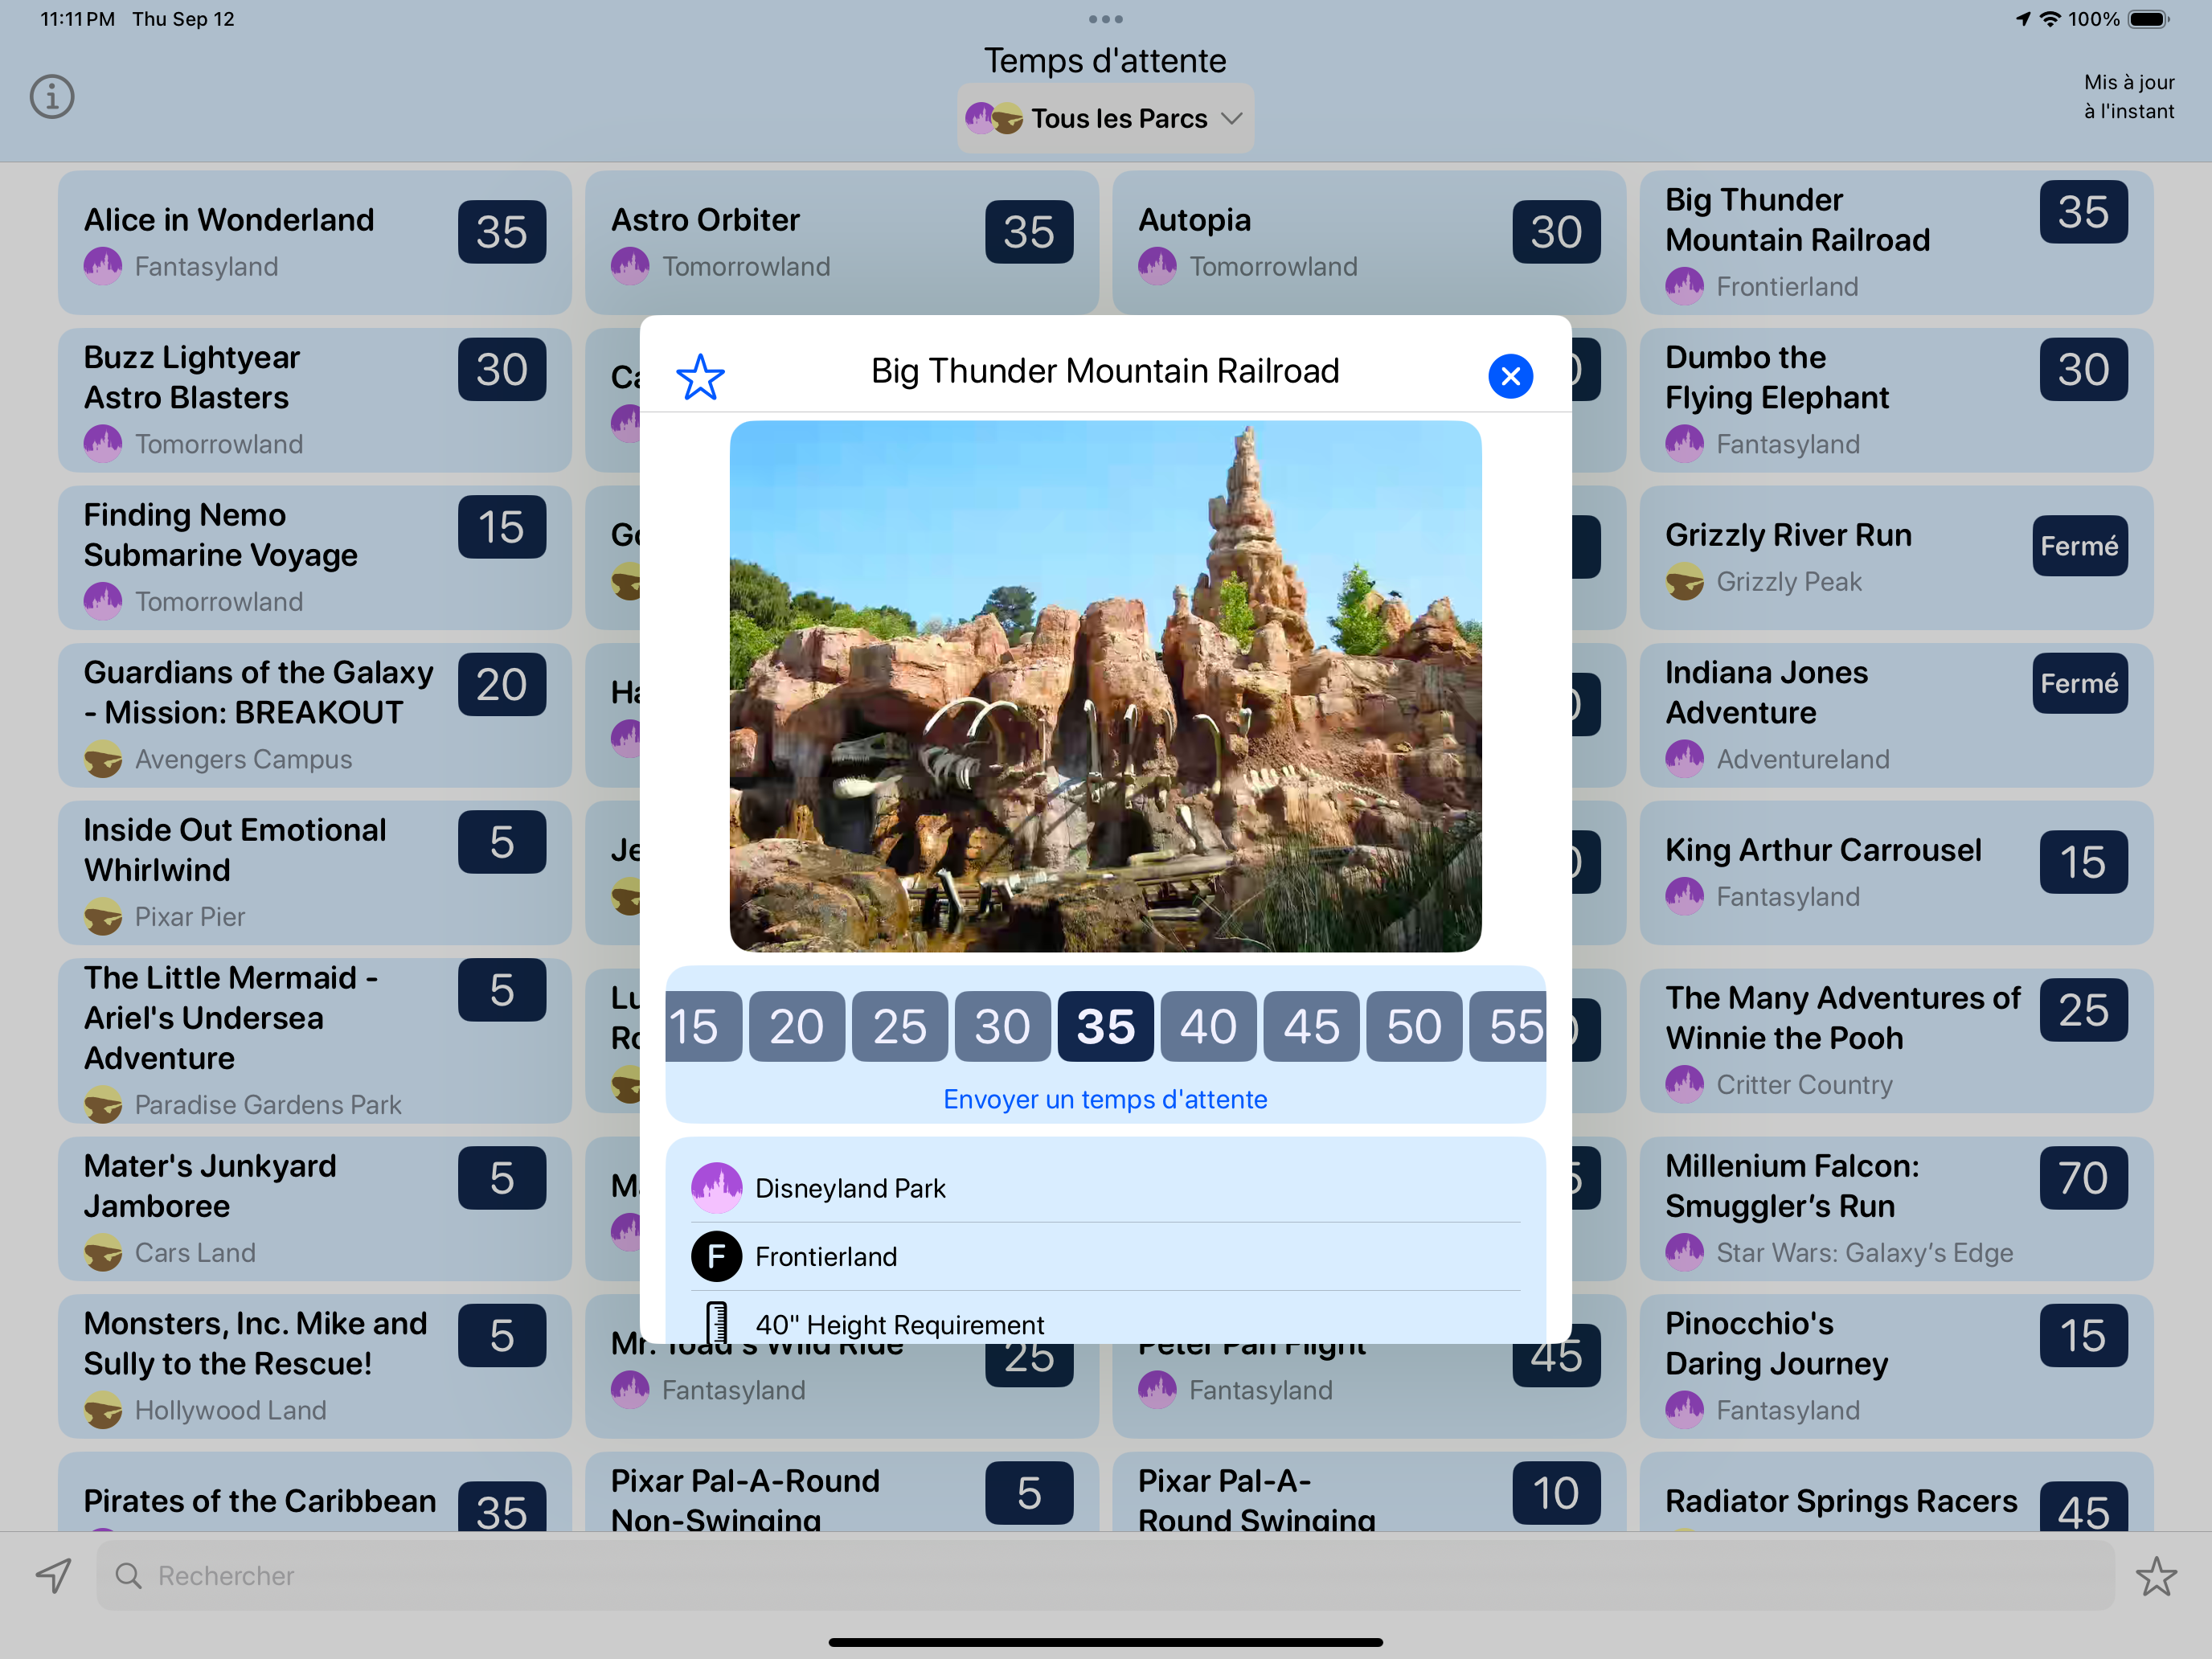Tap Critter Country castle icon on Winnie the Pooh
The image size is (2212, 1659).
click(x=1684, y=1084)
